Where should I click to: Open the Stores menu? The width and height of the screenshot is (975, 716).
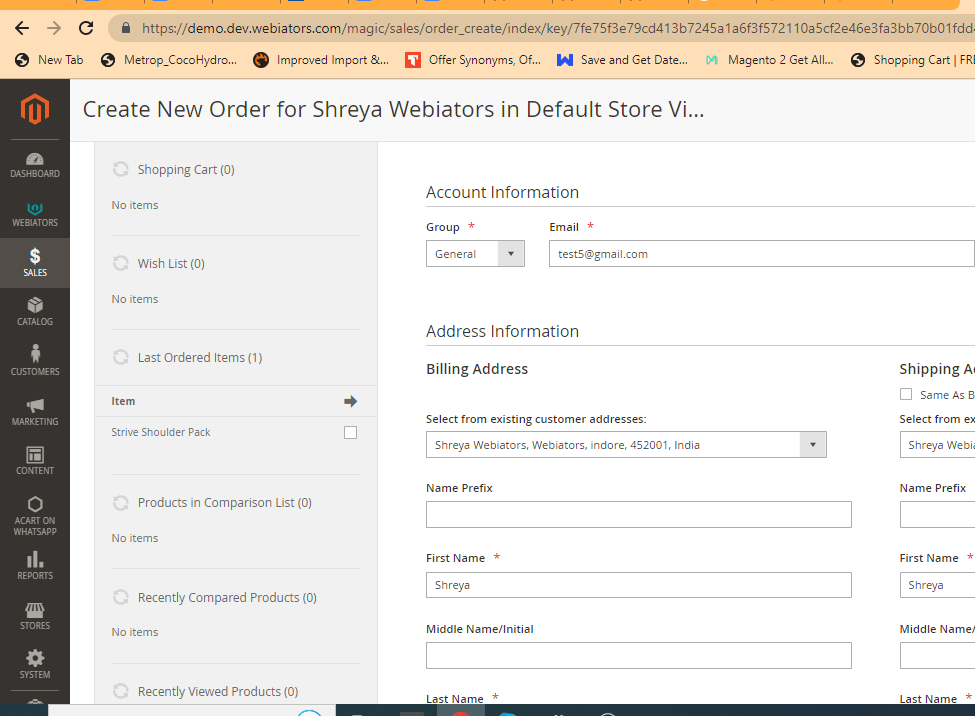click(x=35, y=616)
